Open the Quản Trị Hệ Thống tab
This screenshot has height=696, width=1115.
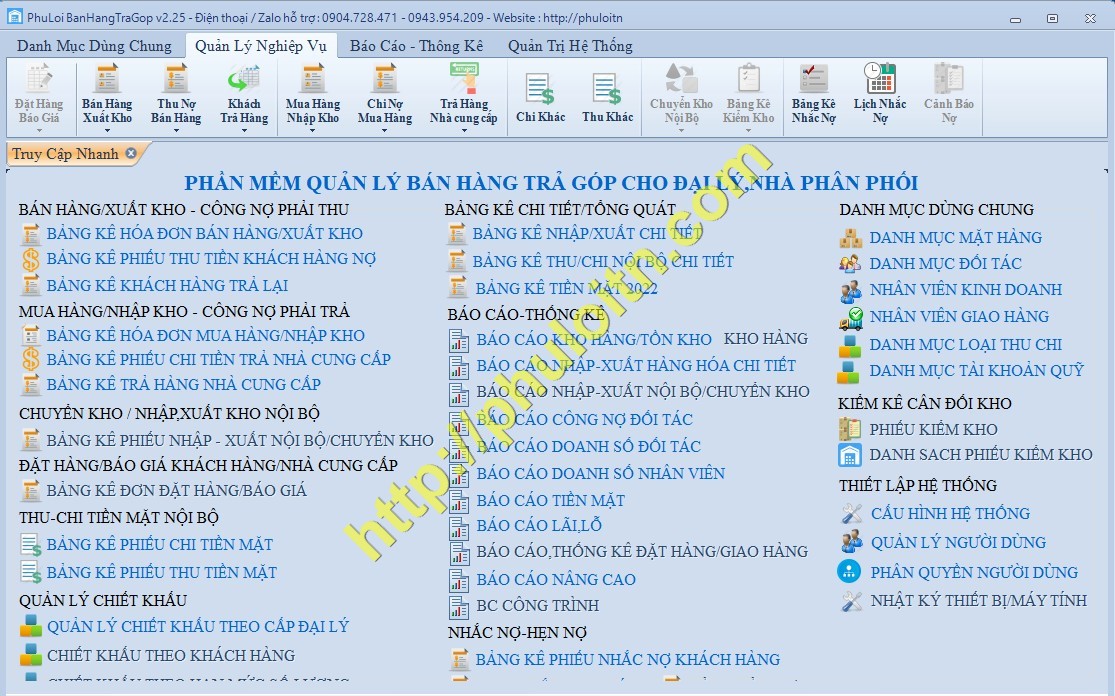click(x=570, y=45)
